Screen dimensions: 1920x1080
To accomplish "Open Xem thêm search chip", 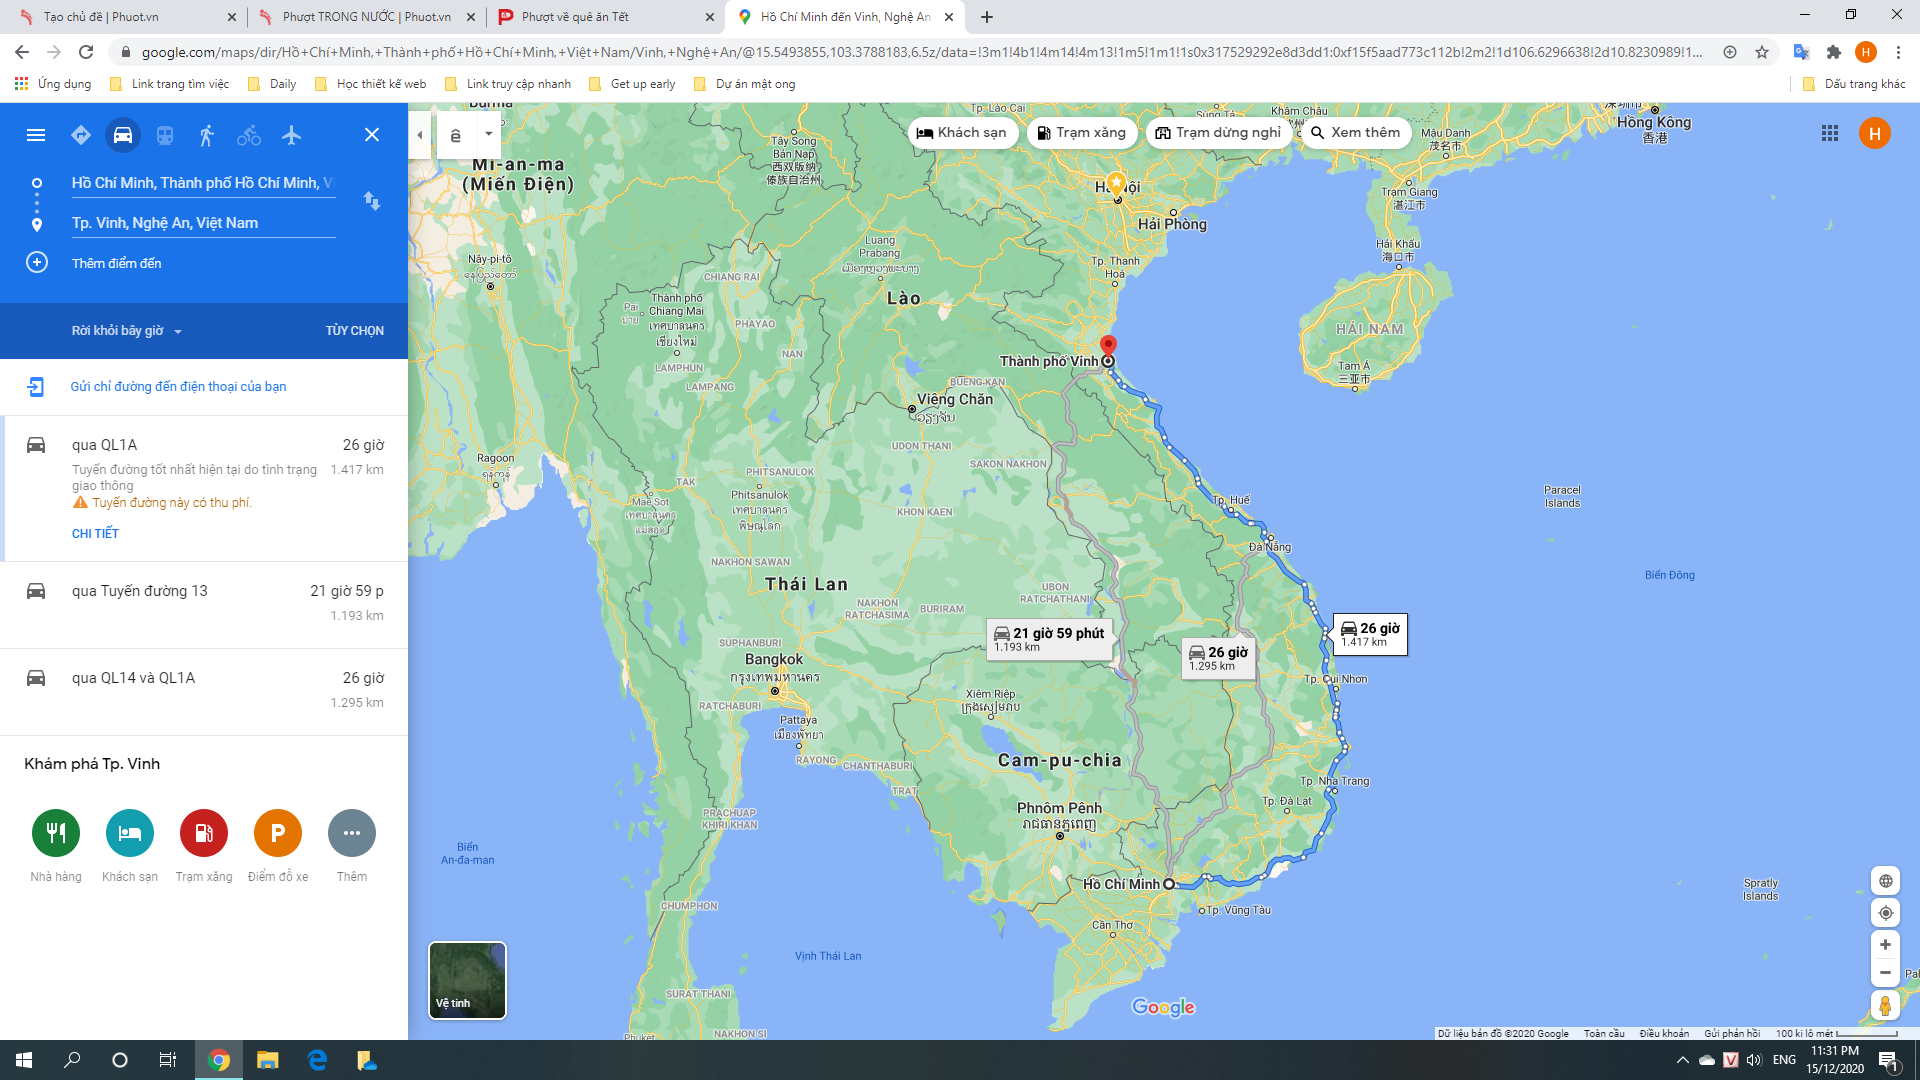I will click(1356, 133).
